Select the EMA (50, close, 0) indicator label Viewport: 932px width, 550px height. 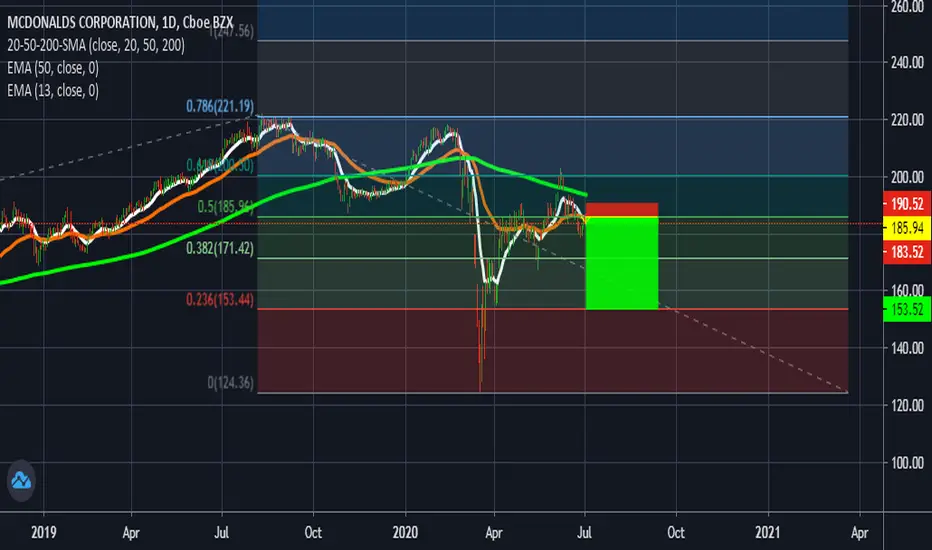[53, 68]
